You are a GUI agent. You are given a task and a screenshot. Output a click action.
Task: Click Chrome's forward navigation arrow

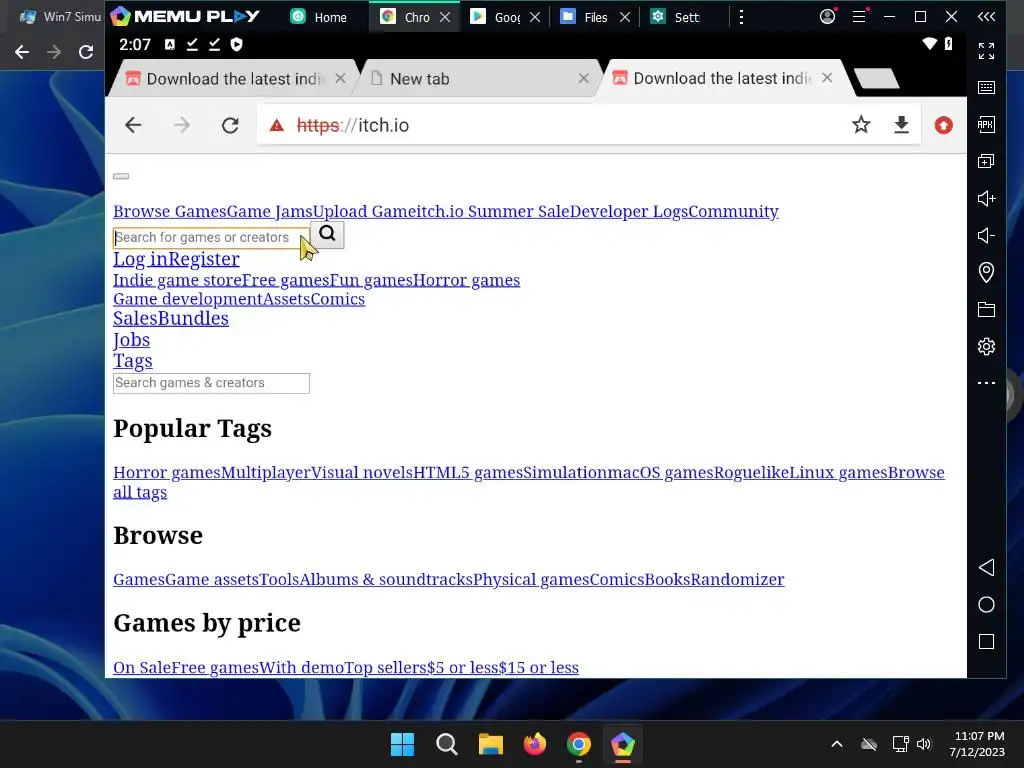(x=182, y=125)
